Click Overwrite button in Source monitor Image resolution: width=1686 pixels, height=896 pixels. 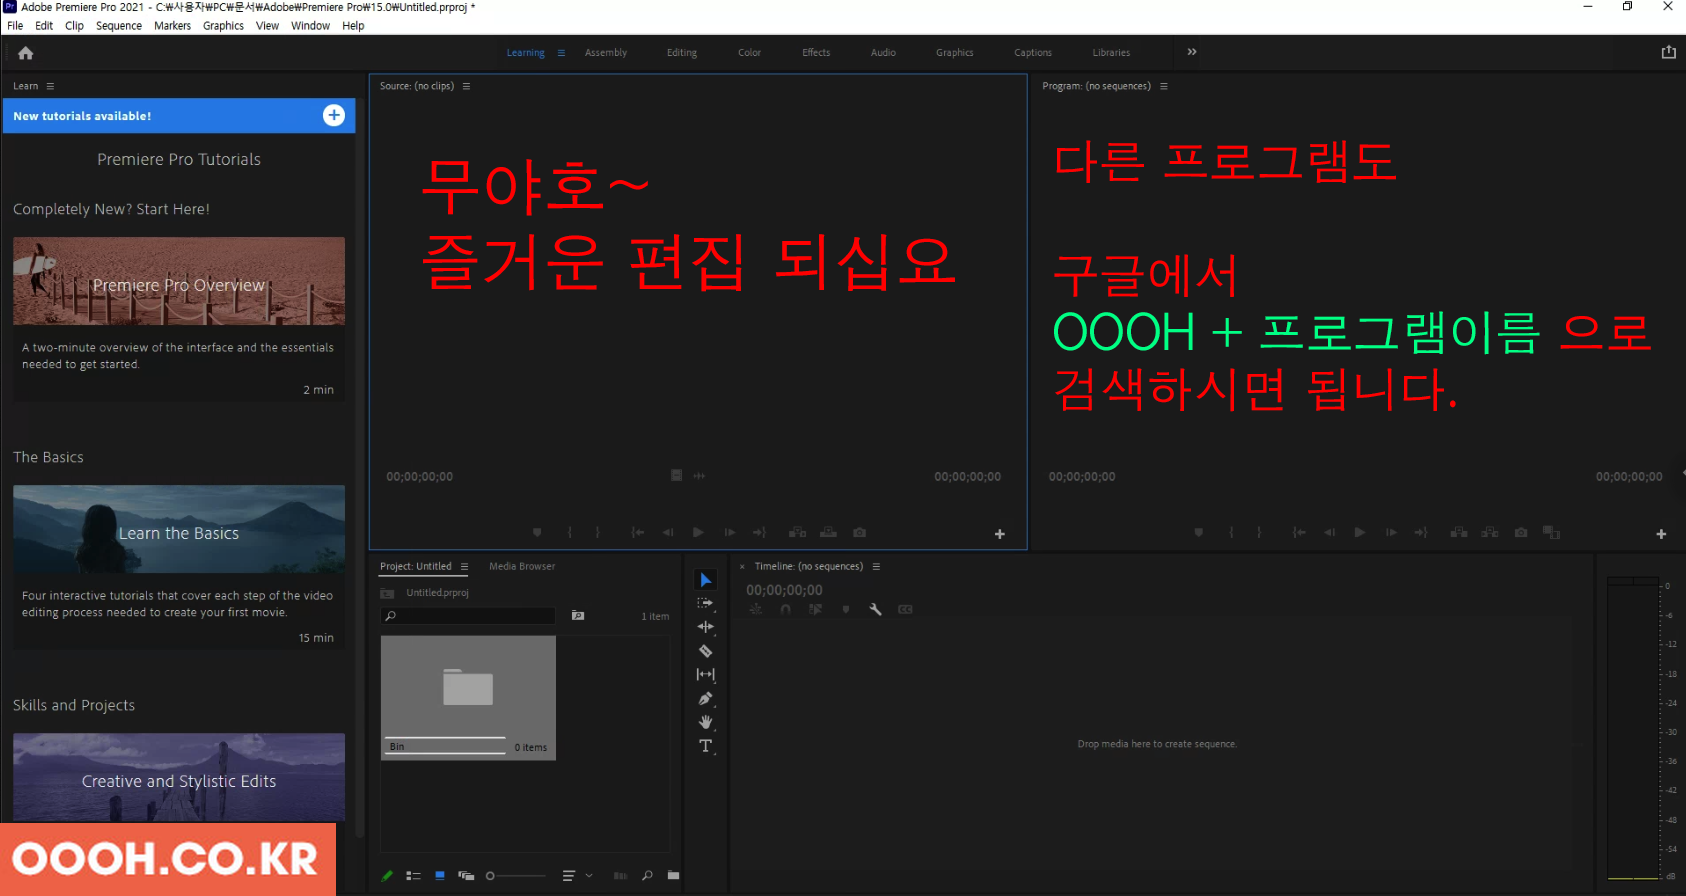[x=828, y=532]
